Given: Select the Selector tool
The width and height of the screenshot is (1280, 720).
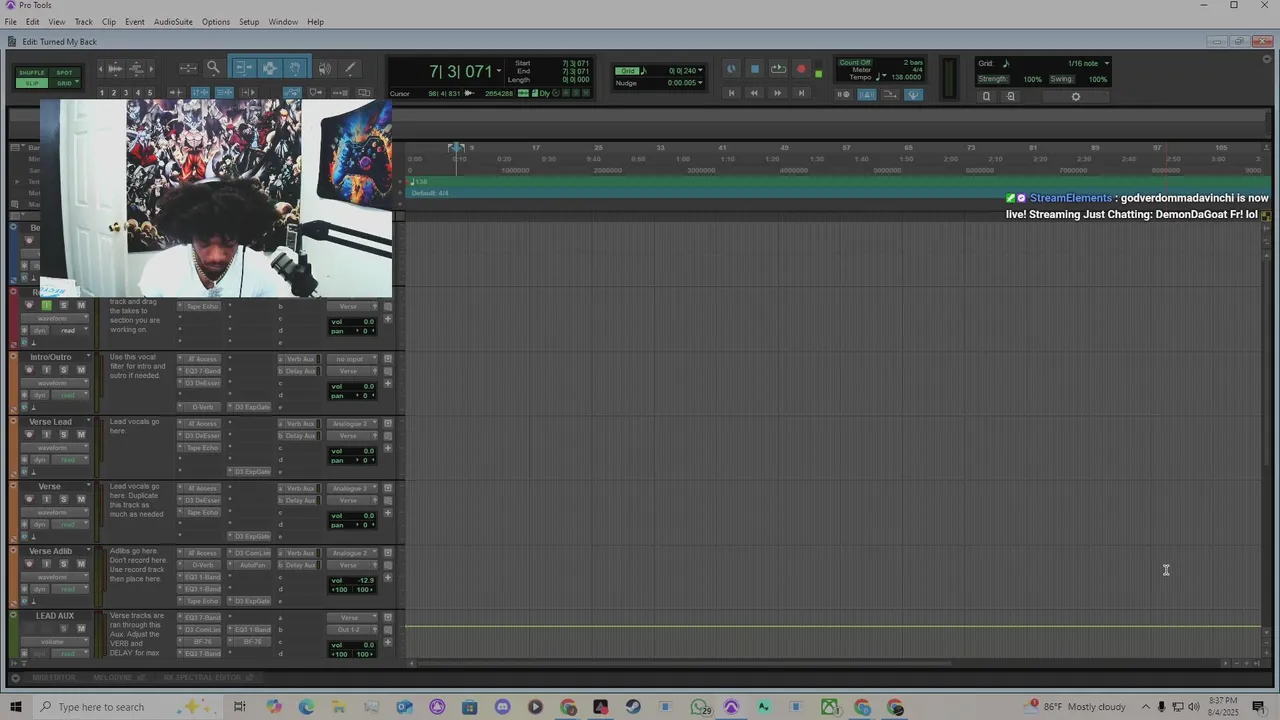Looking at the screenshot, I should (x=270, y=68).
